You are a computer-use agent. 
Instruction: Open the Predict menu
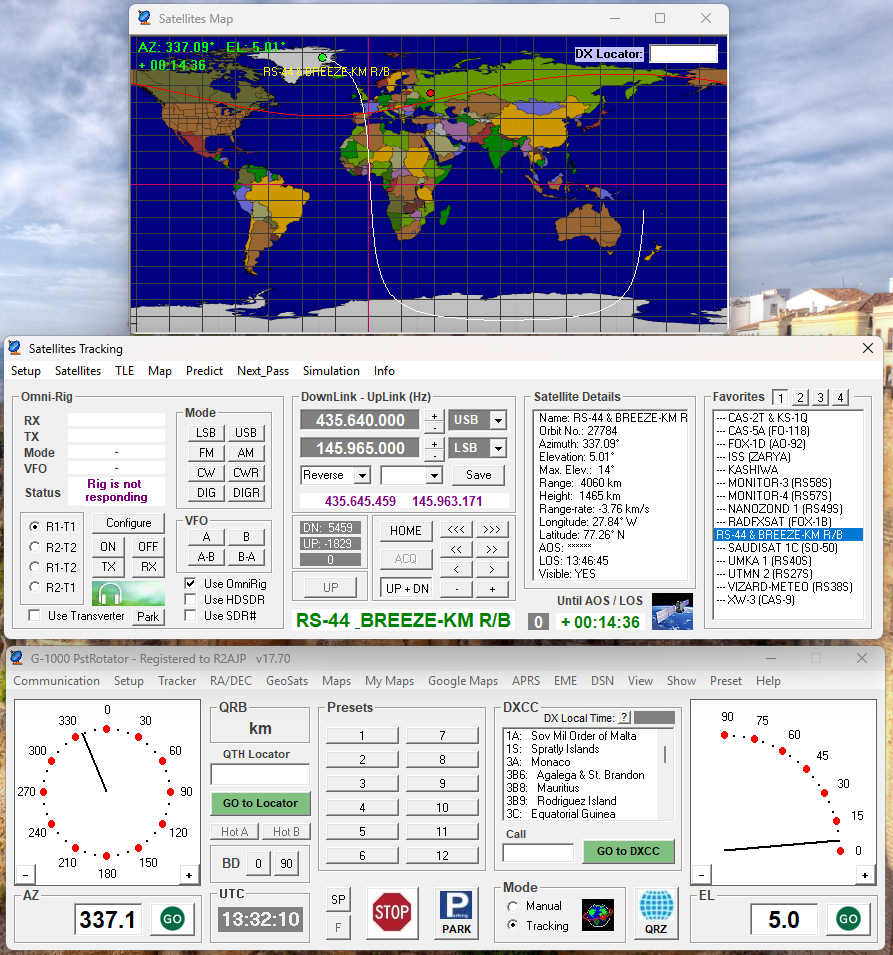[x=205, y=370]
